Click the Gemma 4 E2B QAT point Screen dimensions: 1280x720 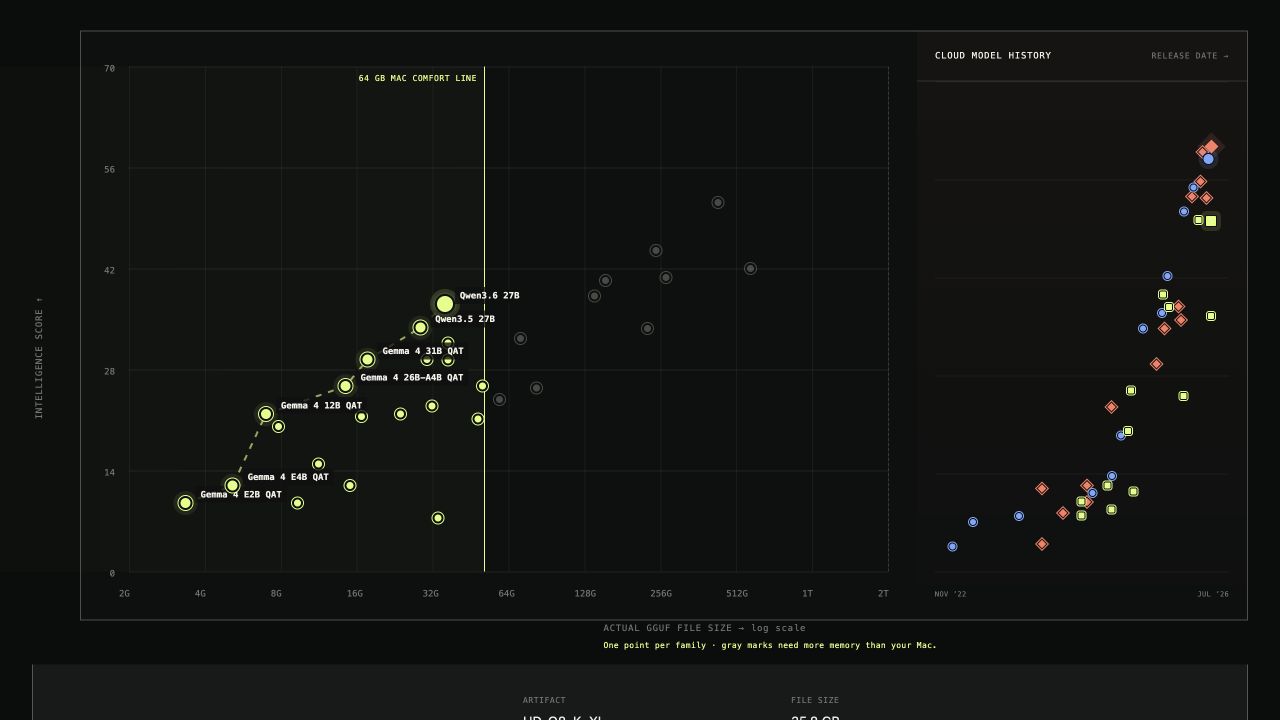tap(185, 503)
